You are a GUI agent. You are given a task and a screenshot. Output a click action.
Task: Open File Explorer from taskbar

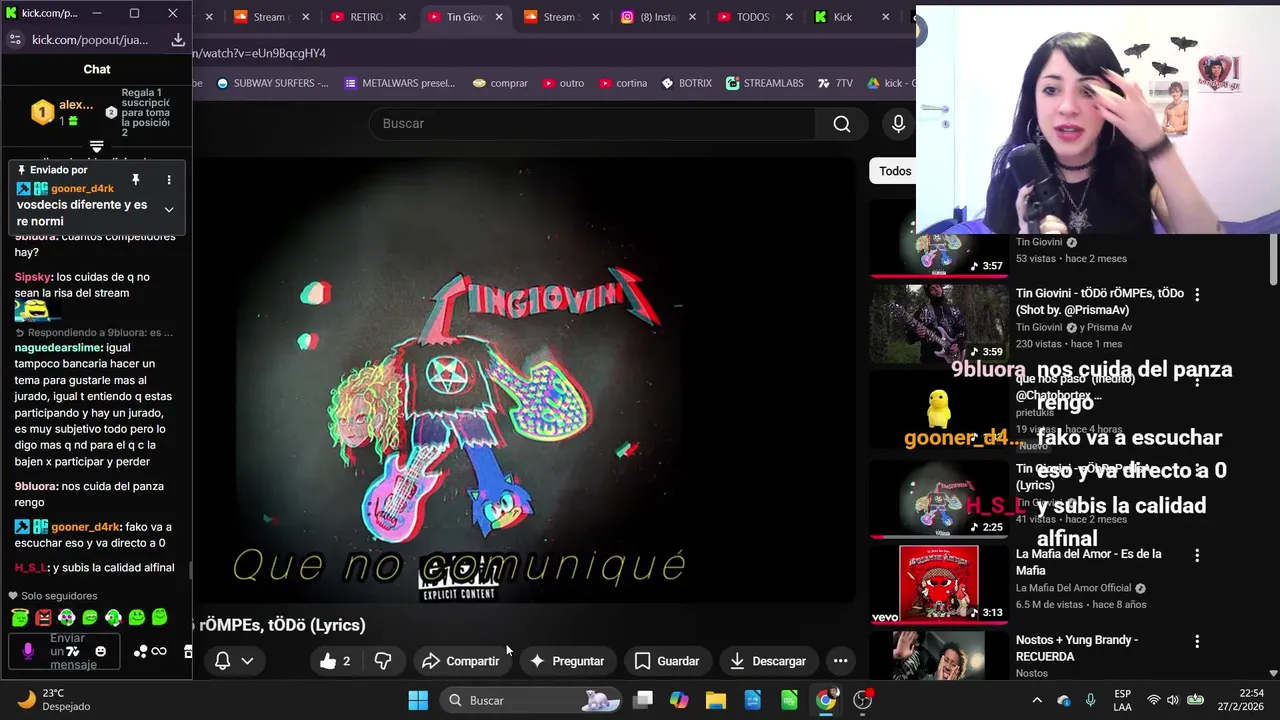click(716, 700)
